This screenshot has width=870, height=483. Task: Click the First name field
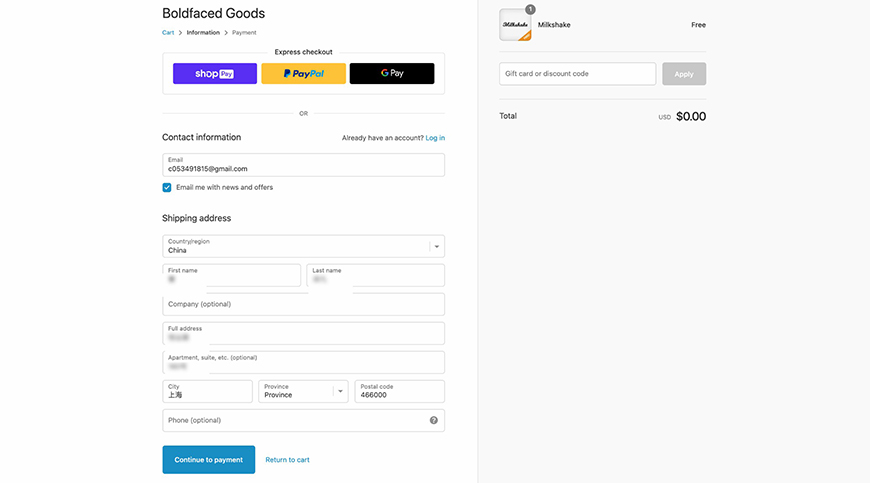pos(231,275)
